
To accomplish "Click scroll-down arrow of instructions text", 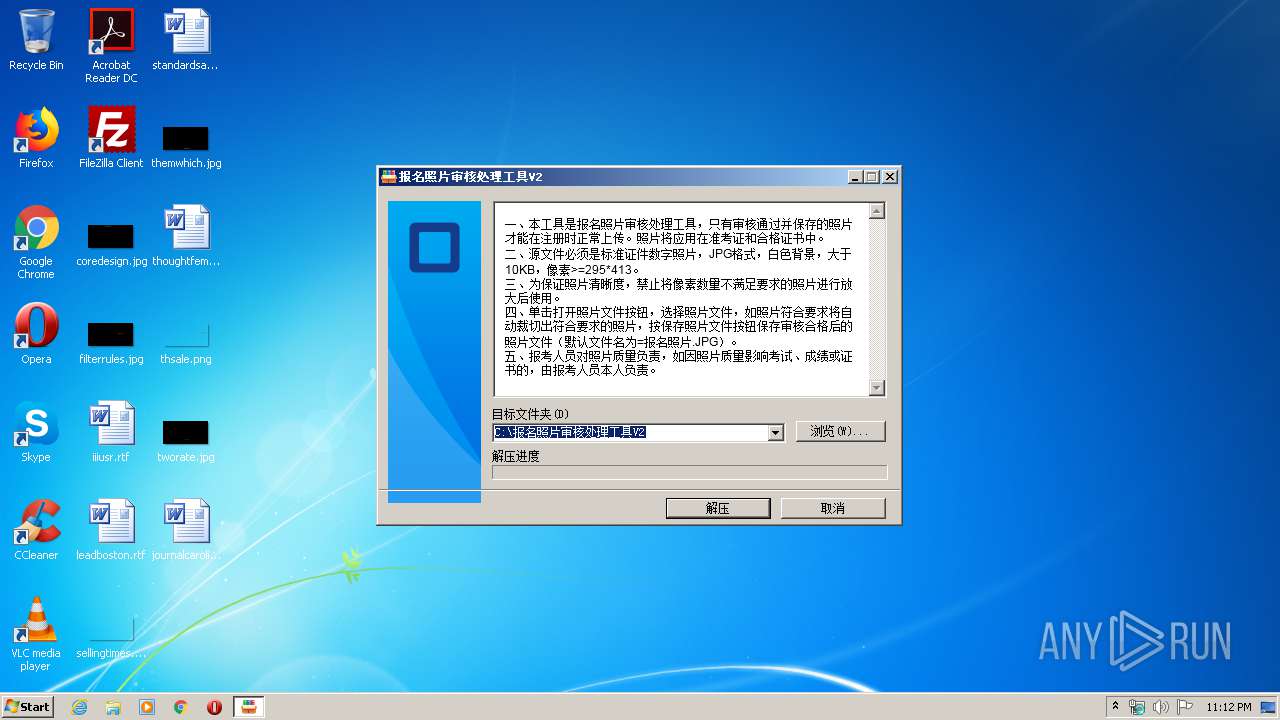I will pos(877,388).
